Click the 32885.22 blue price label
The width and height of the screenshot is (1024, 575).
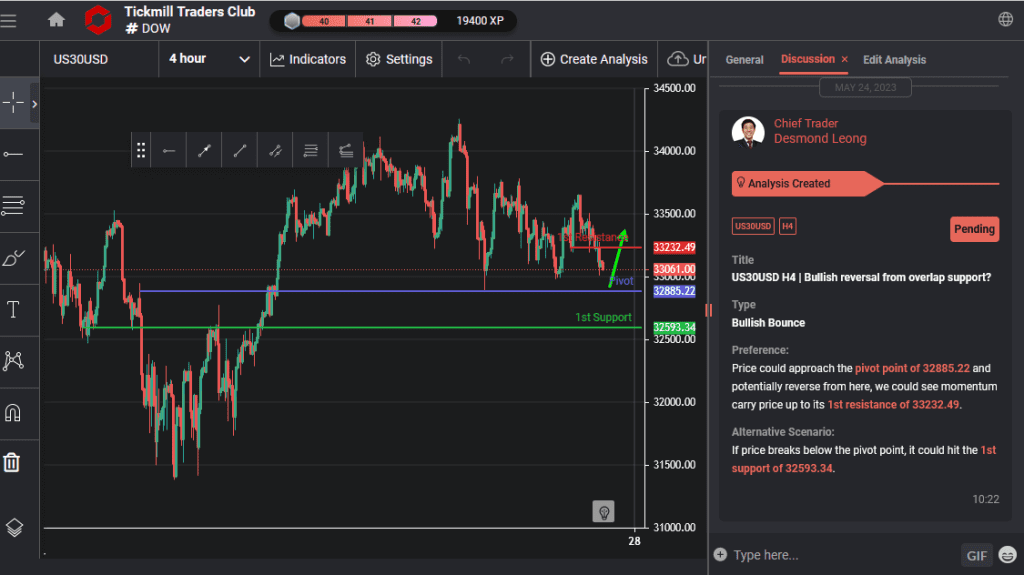(674, 291)
